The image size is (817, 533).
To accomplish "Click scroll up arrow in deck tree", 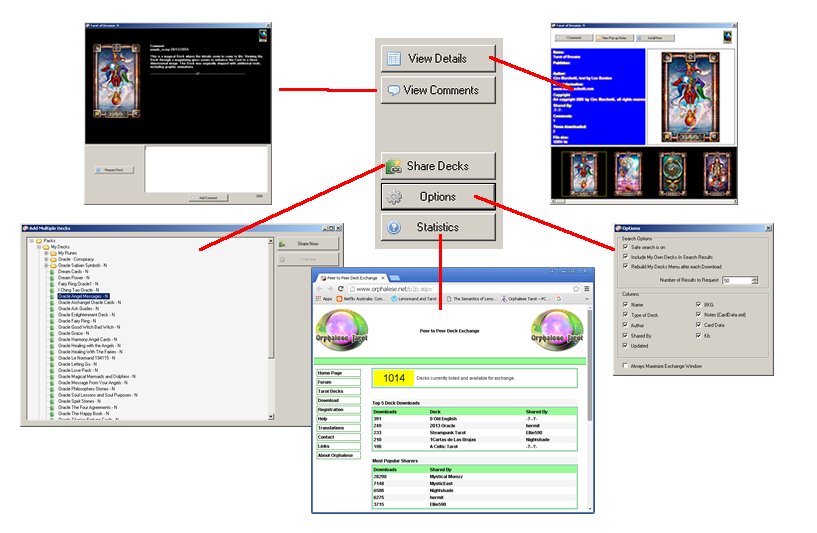I will click(270, 241).
